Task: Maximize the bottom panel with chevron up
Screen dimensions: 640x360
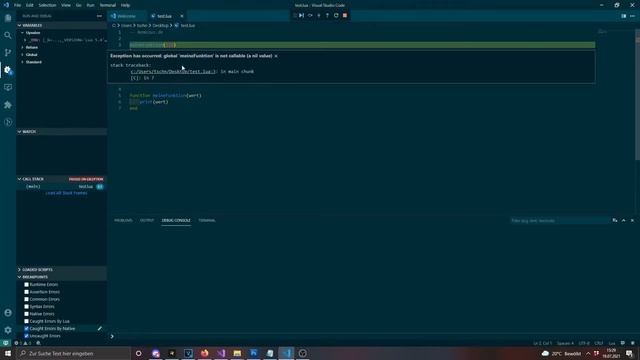Action: coord(624,220)
